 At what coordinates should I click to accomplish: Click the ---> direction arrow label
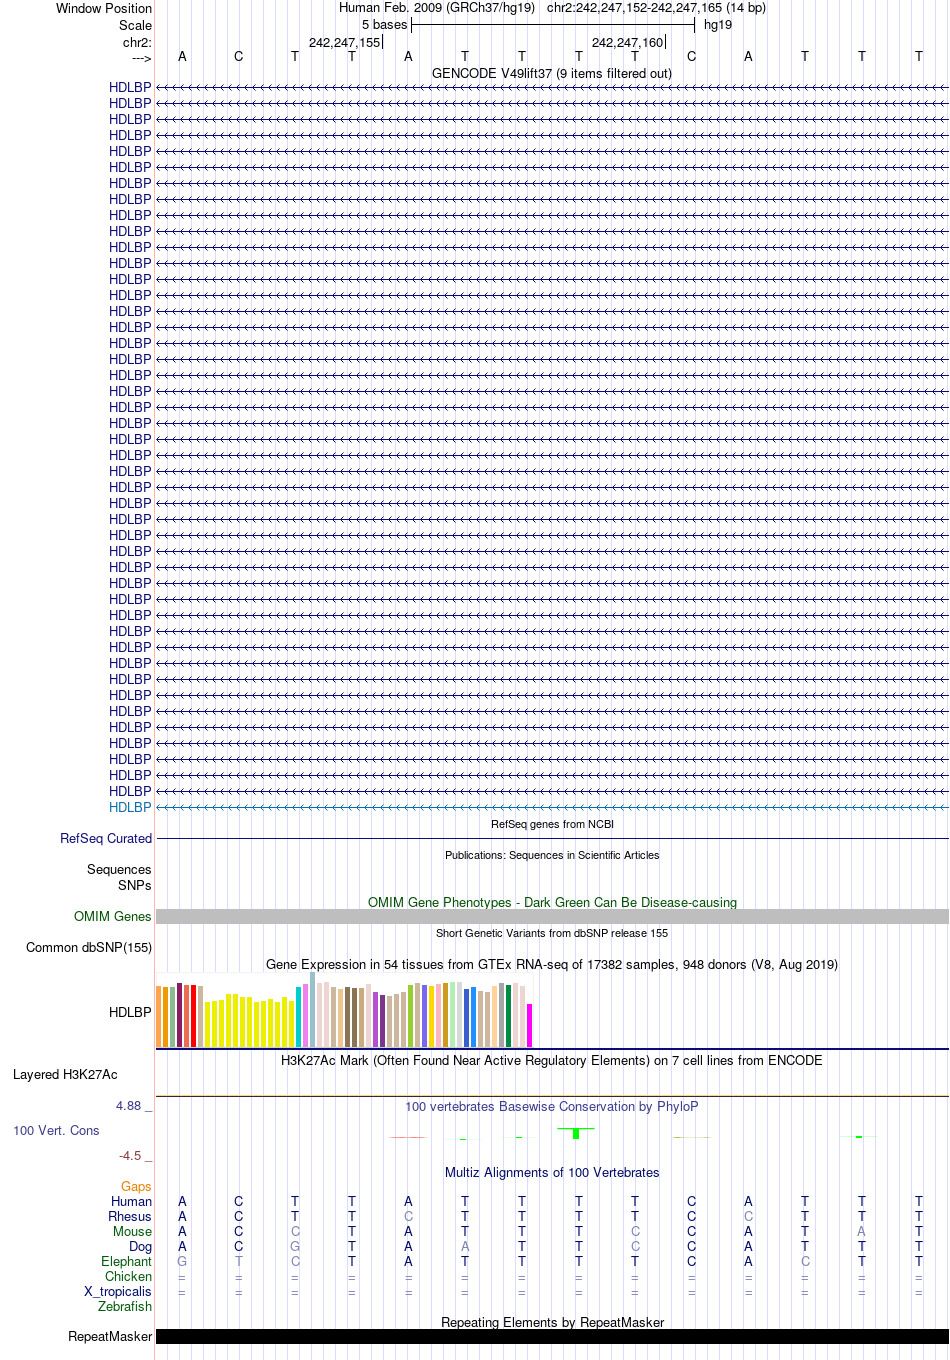pos(141,58)
